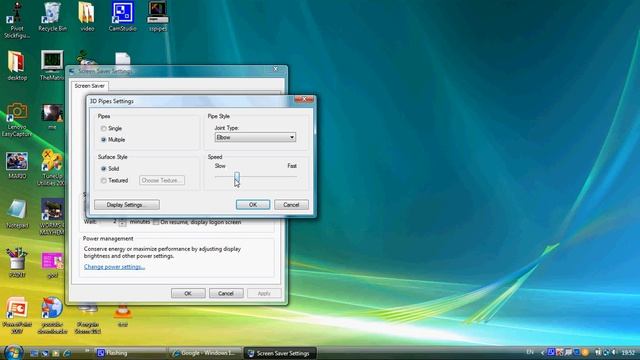Click Internet Explorer quick launch icon

tap(67, 353)
